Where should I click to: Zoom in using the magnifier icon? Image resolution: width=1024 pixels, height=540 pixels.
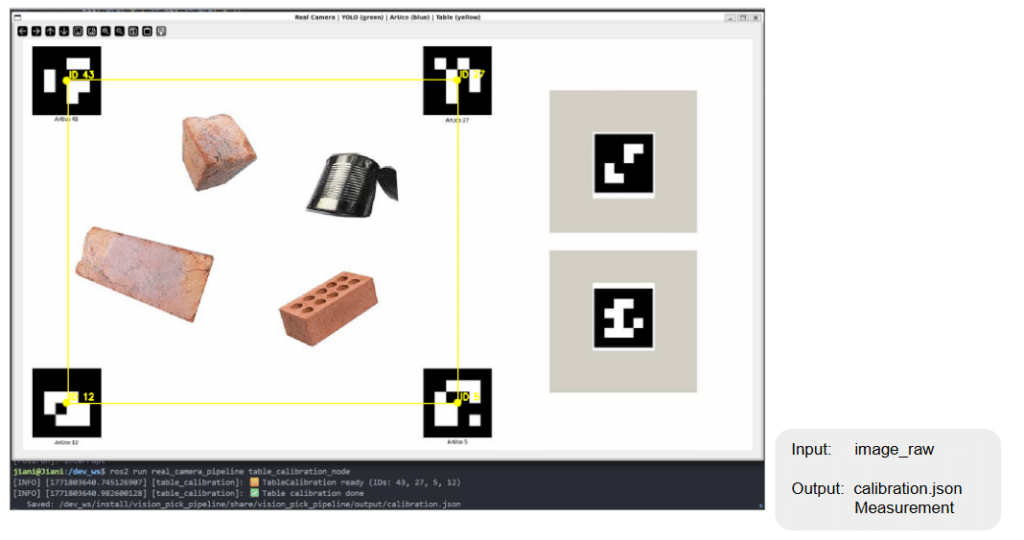point(106,31)
